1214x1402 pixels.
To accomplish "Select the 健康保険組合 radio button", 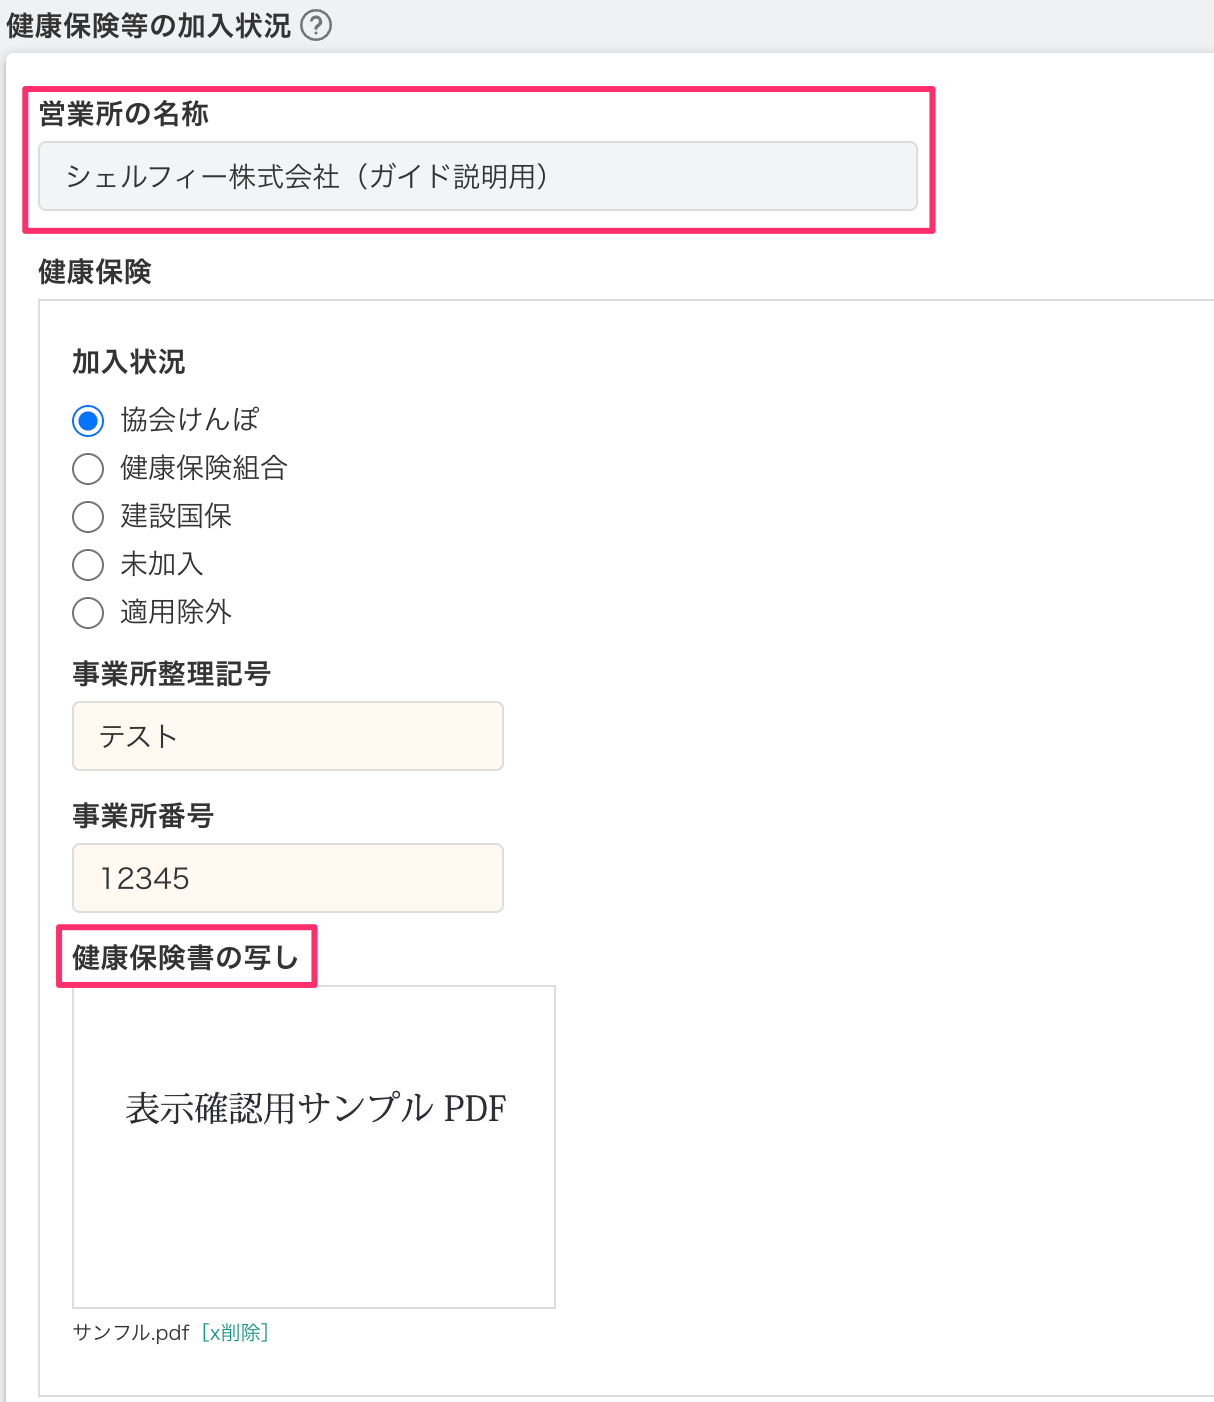I will click(x=88, y=468).
